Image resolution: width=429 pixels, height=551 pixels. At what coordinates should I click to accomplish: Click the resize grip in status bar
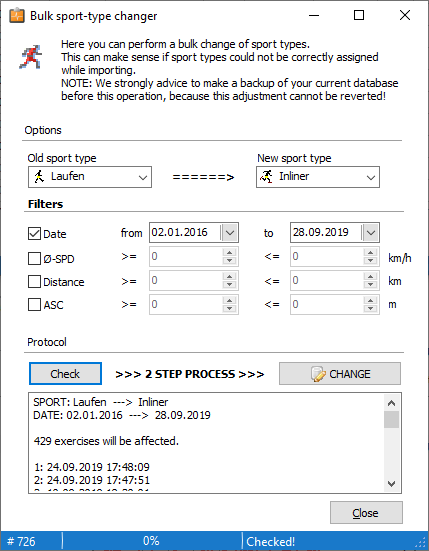point(420,542)
